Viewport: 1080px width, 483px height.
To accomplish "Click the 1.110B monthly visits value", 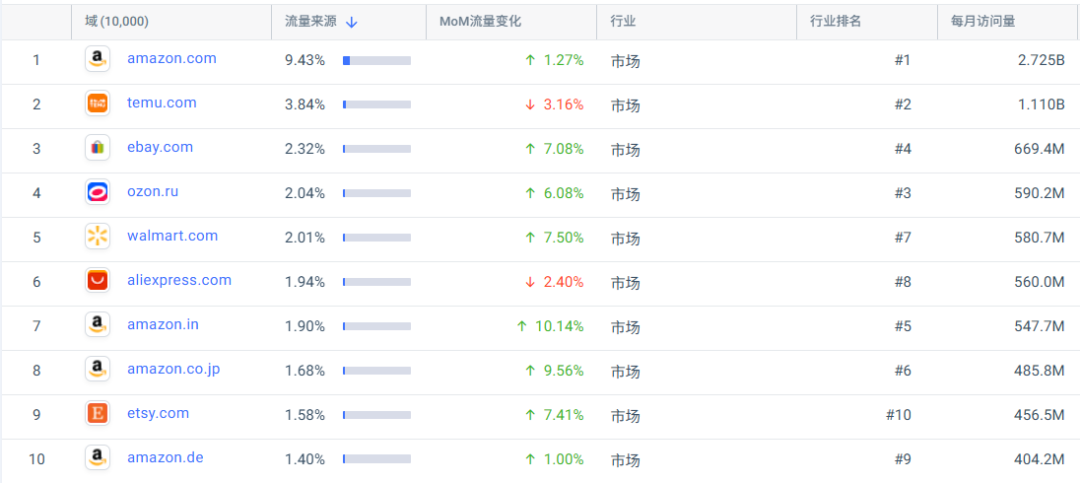I will click(1041, 105).
